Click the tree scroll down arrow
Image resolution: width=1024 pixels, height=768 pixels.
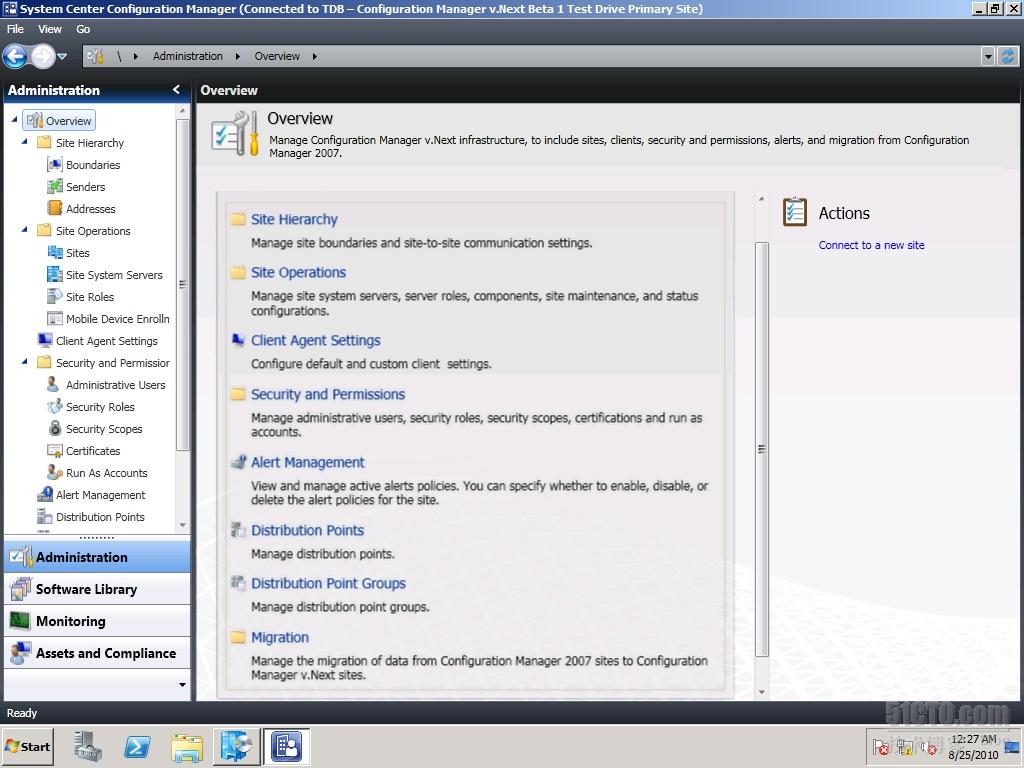182,524
